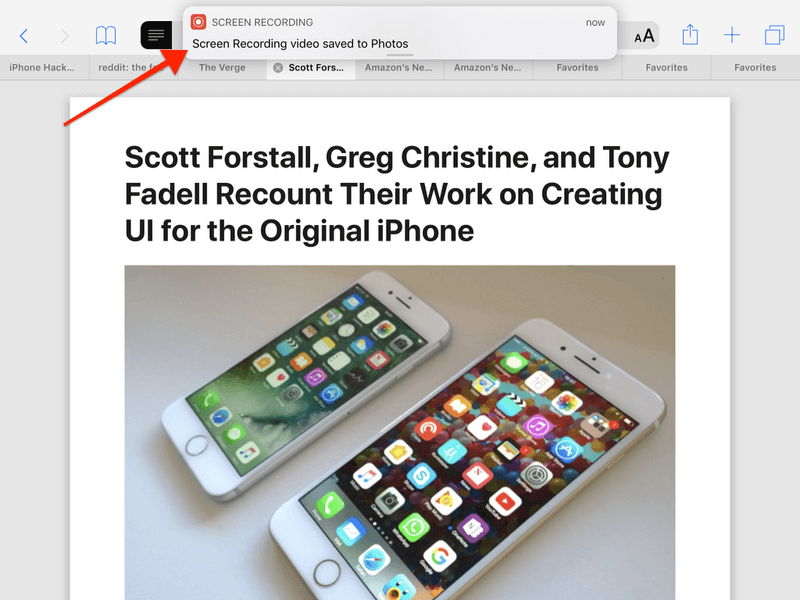Switch to The Verge tab
This screenshot has height=600, width=800.
click(222, 68)
